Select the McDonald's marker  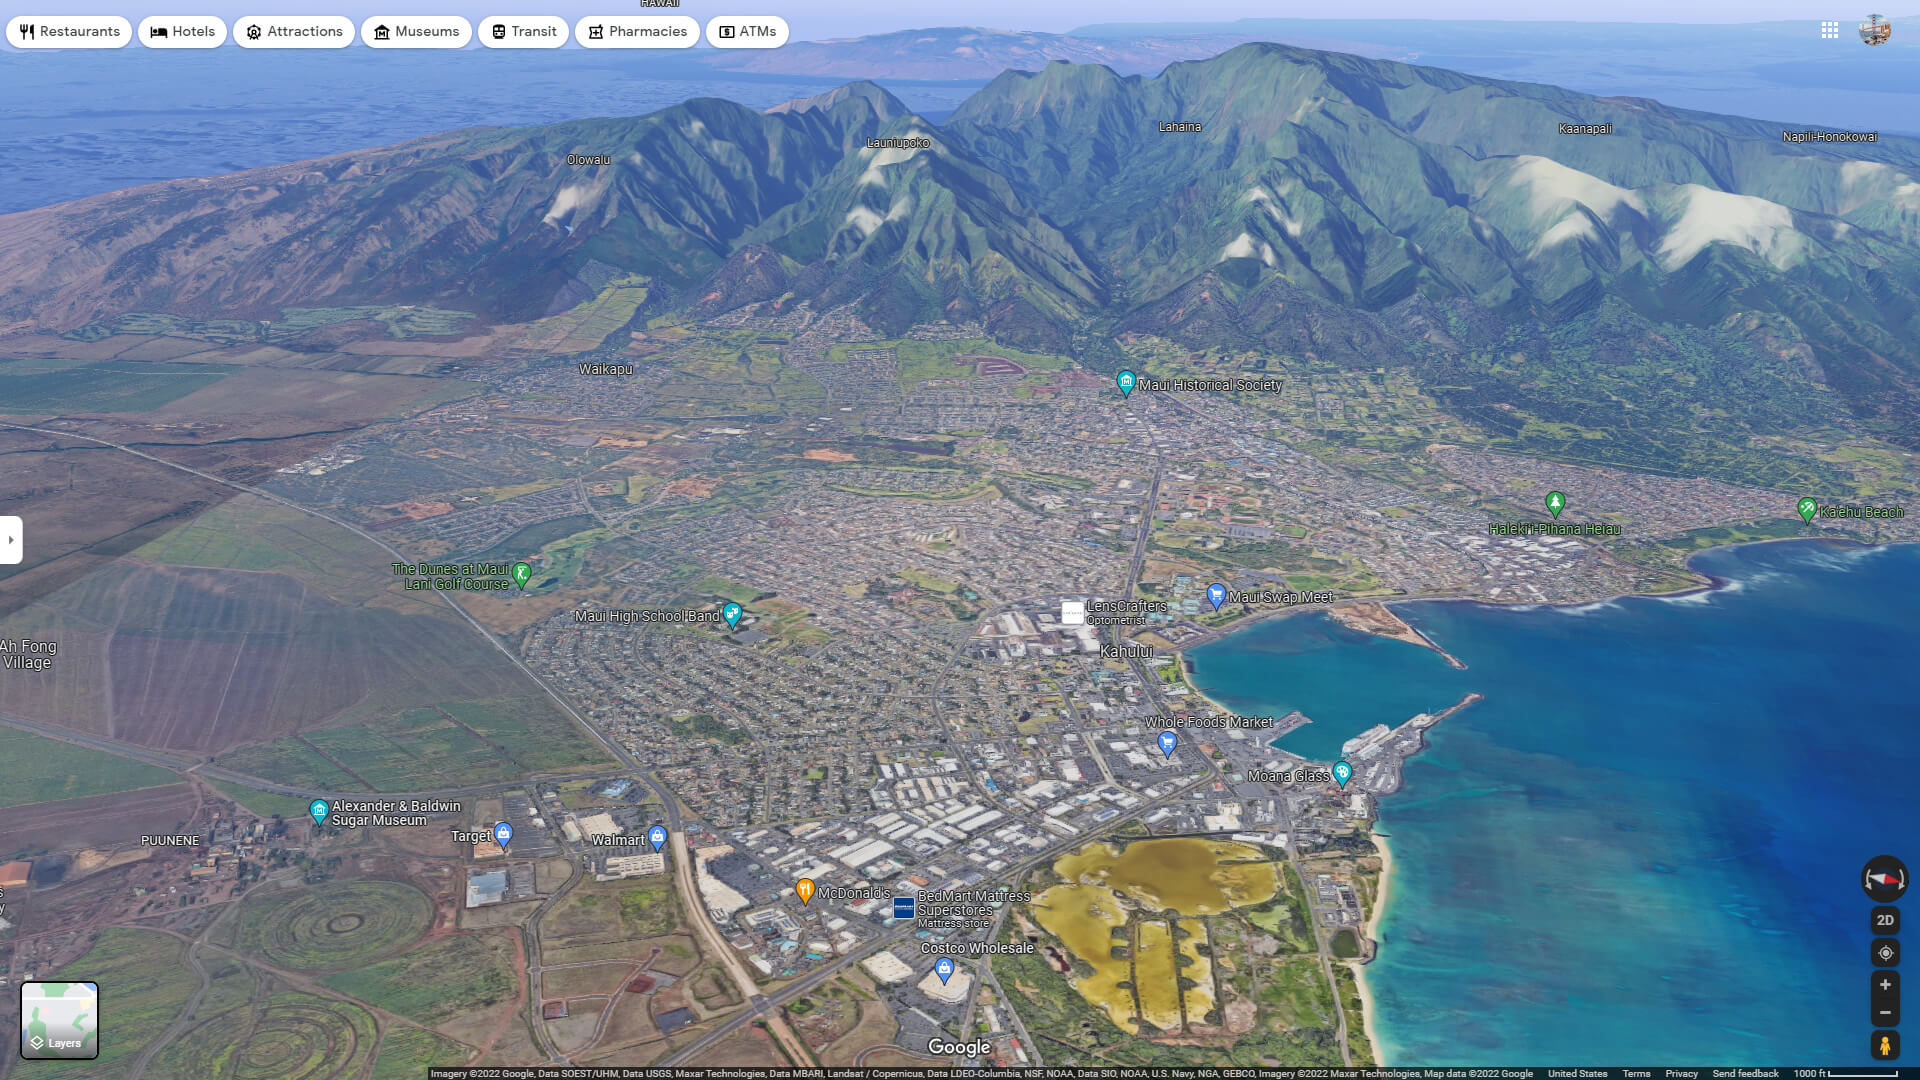(x=805, y=888)
